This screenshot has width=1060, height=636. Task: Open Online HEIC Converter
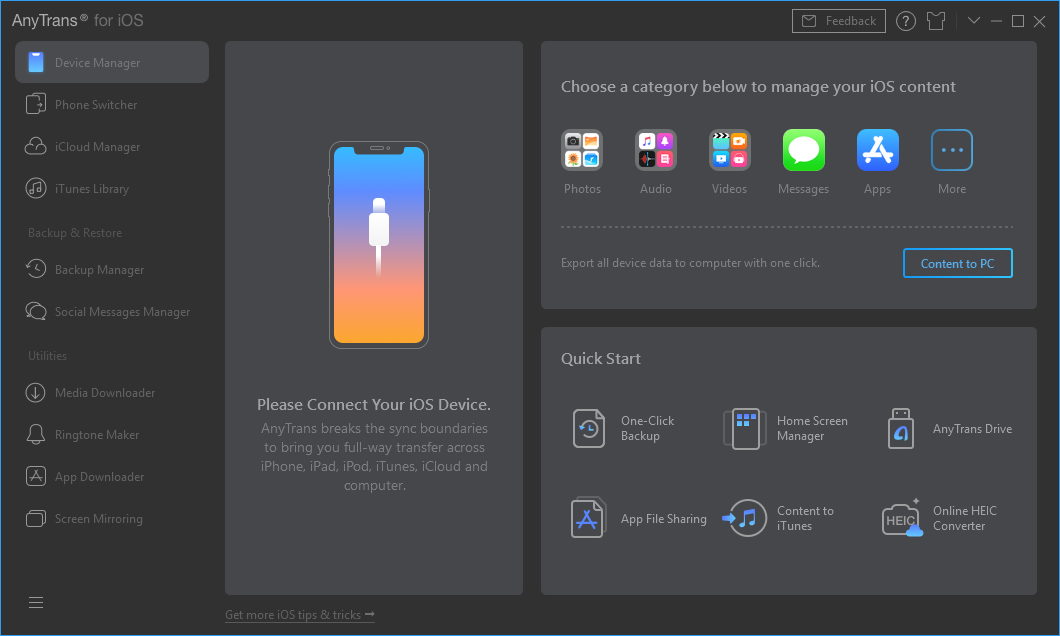coord(940,518)
